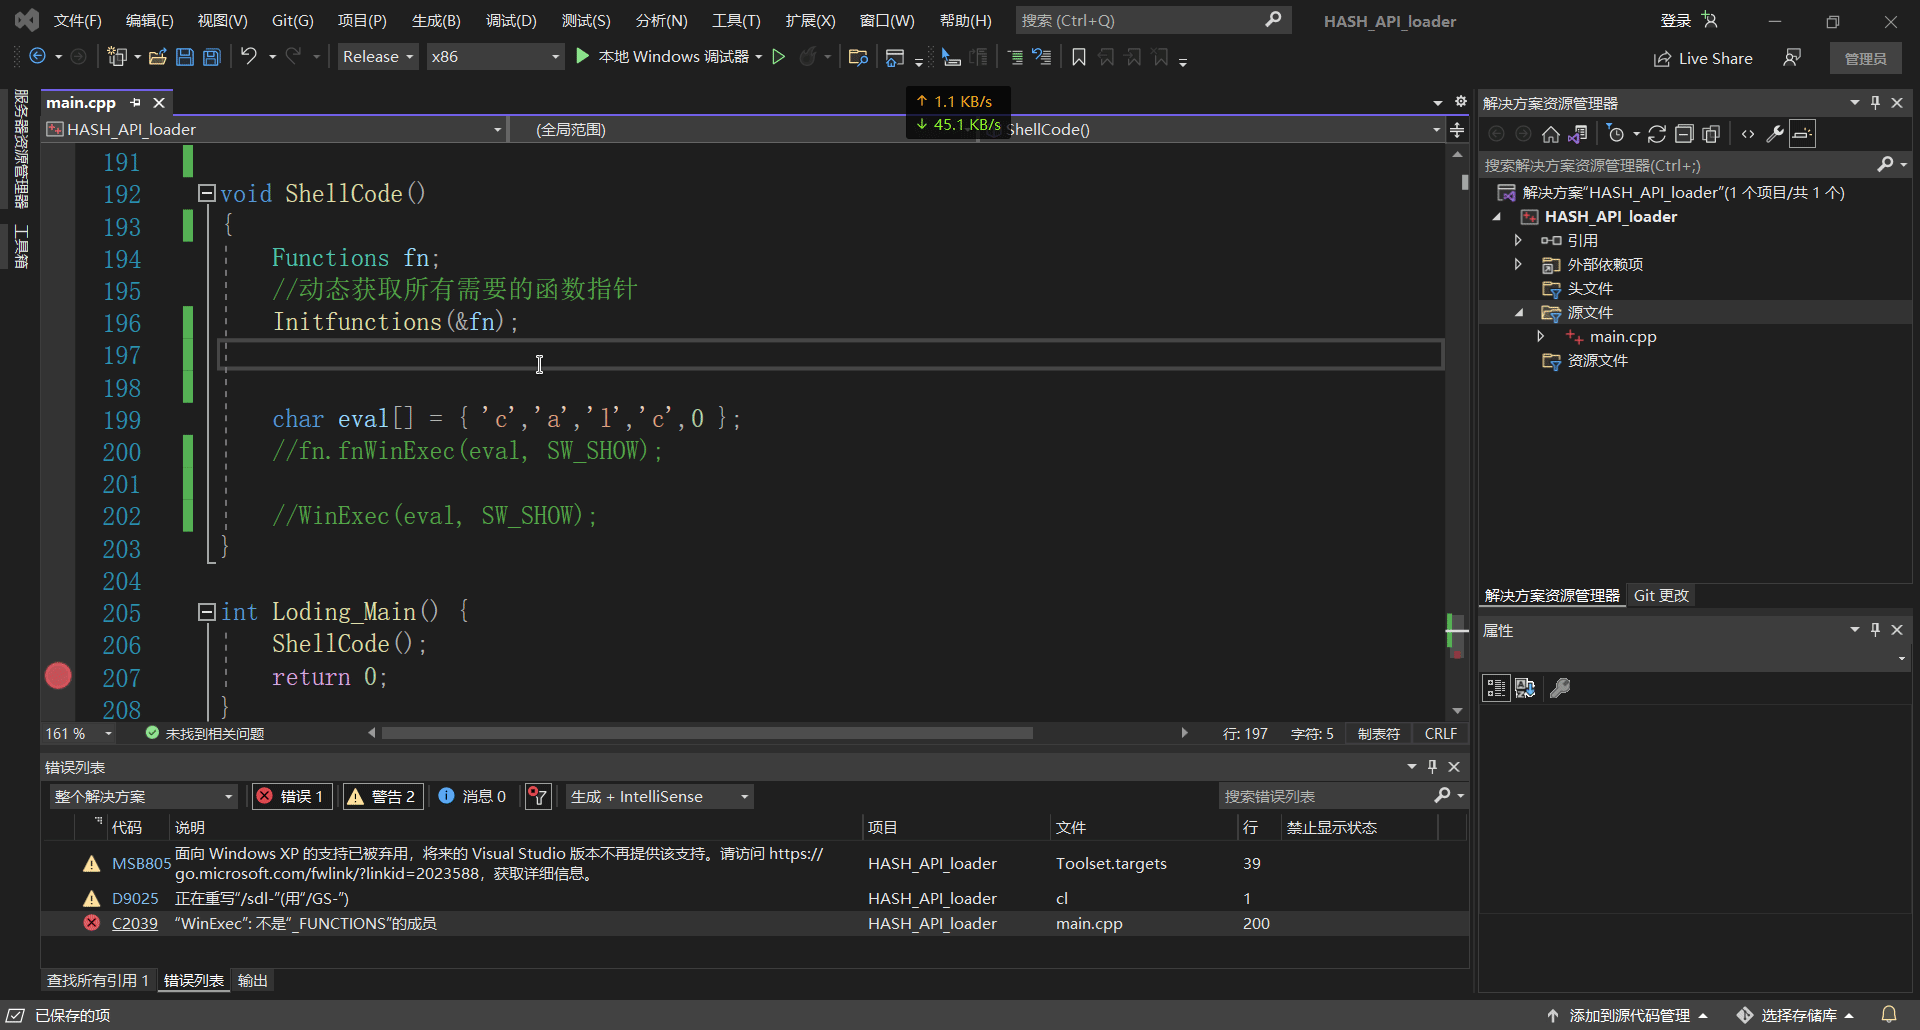Open the x86 platform dropdown
The width and height of the screenshot is (1920, 1030).
point(495,57)
